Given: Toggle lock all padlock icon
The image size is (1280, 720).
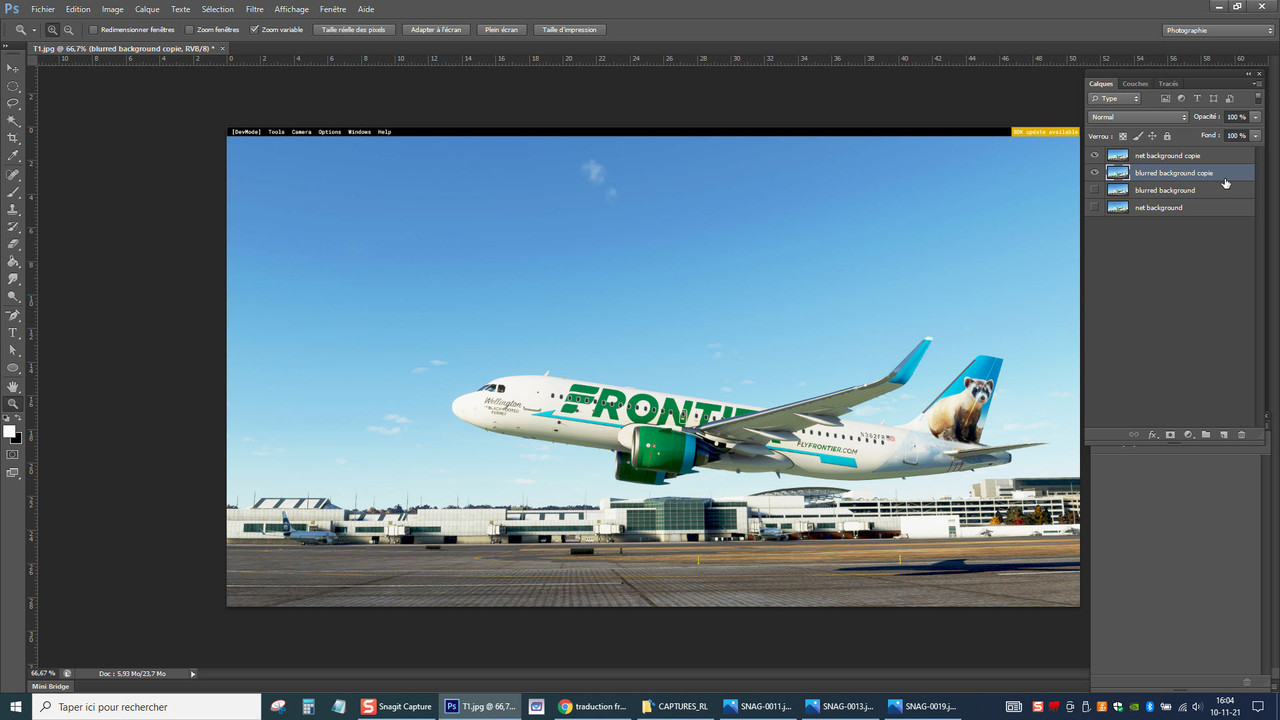Looking at the screenshot, I should pyautogui.click(x=1167, y=136).
